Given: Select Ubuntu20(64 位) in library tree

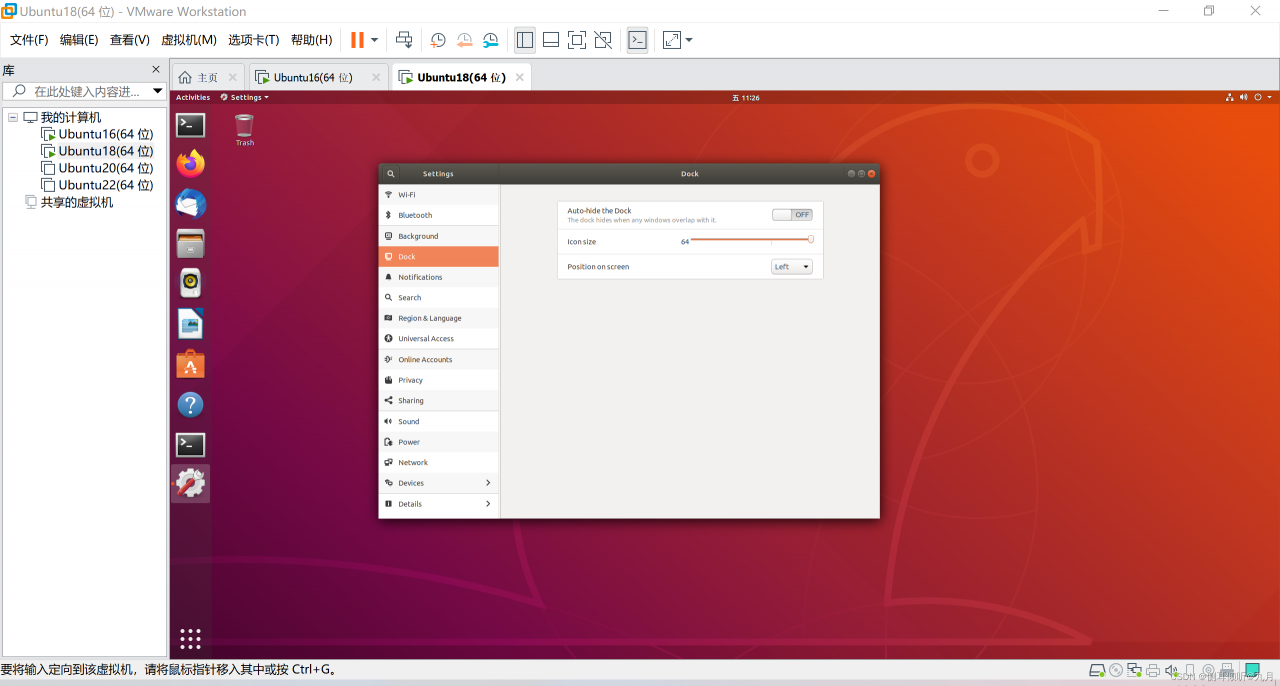Looking at the screenshot, I should tap(105, 168).
